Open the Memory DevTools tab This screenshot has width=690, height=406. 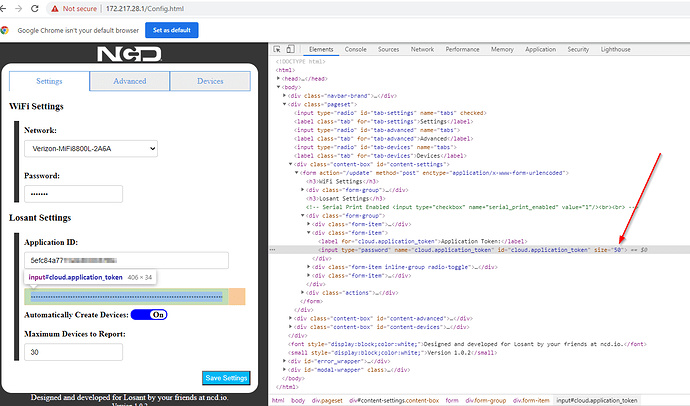tap(502, 49)
